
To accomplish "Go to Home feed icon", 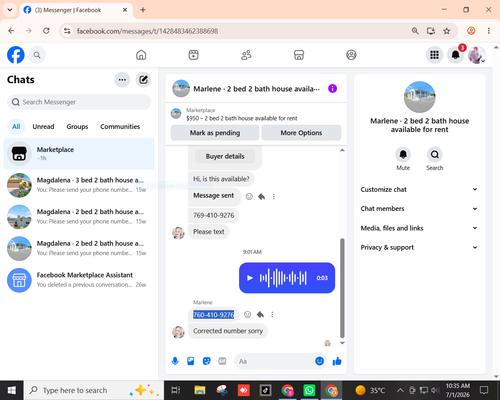I will 141,55.
